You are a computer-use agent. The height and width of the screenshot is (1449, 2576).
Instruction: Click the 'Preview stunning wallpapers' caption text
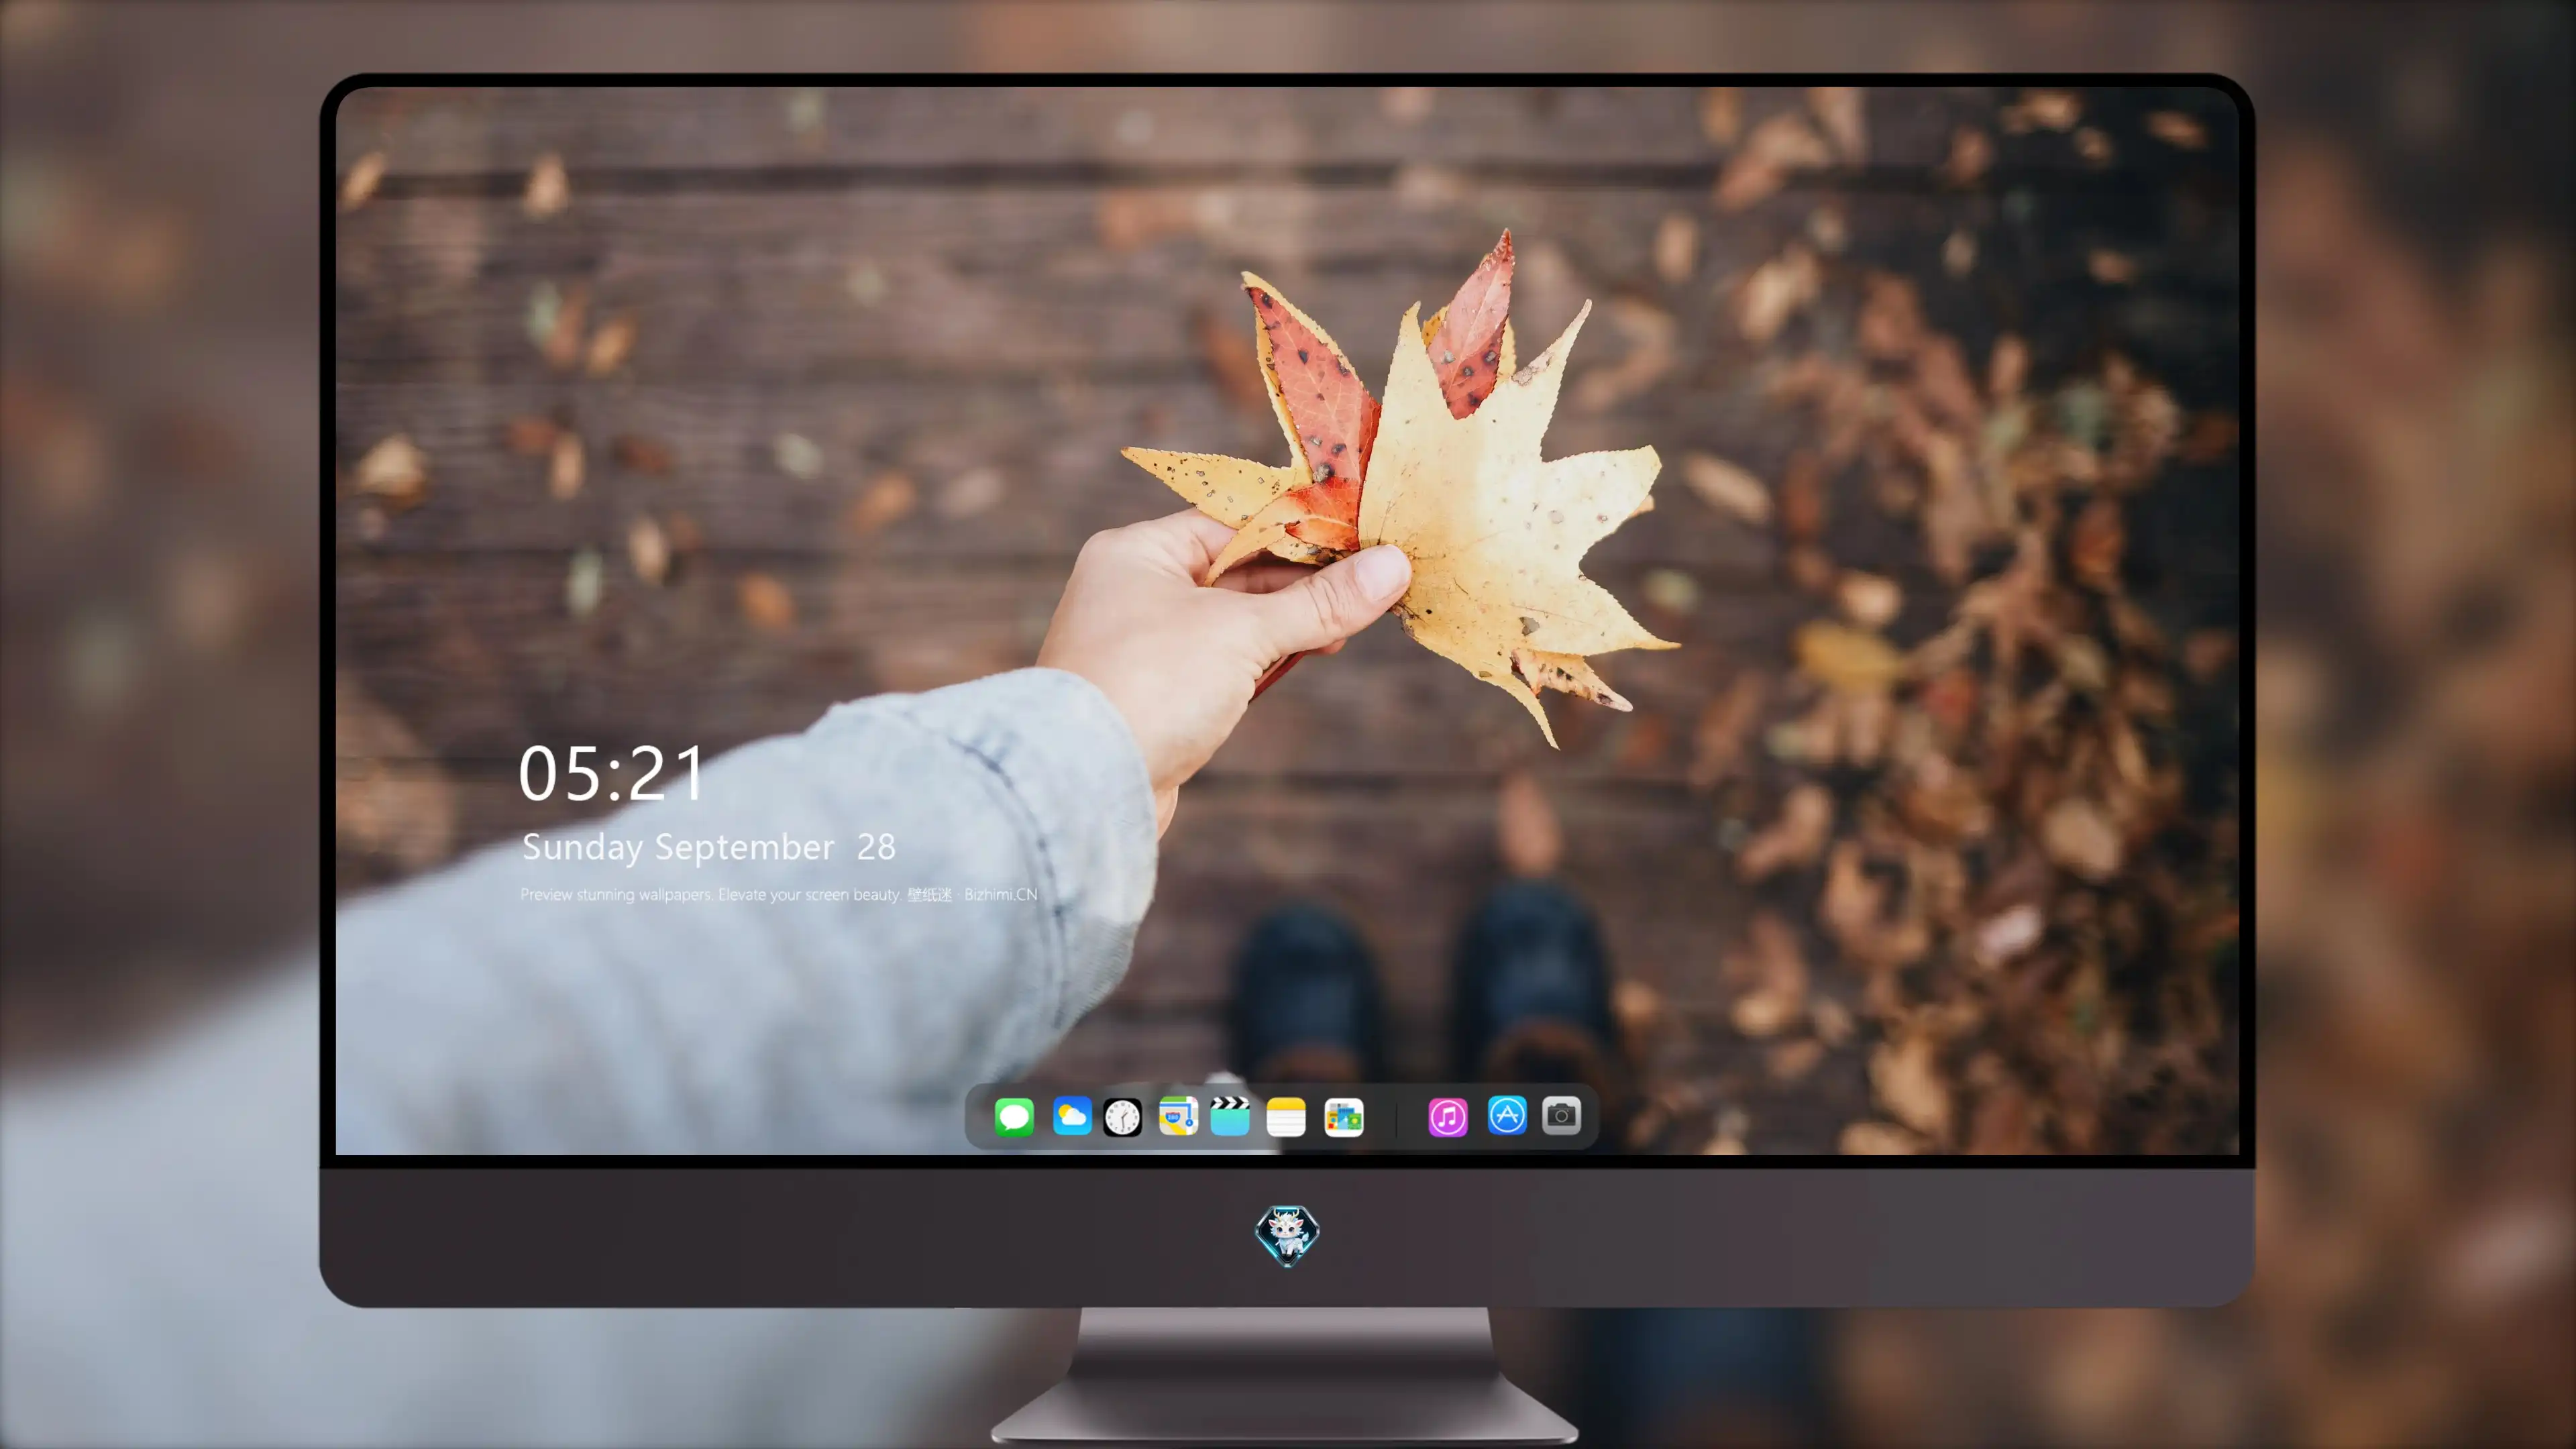pyautogui.click(x=779, y=894)
